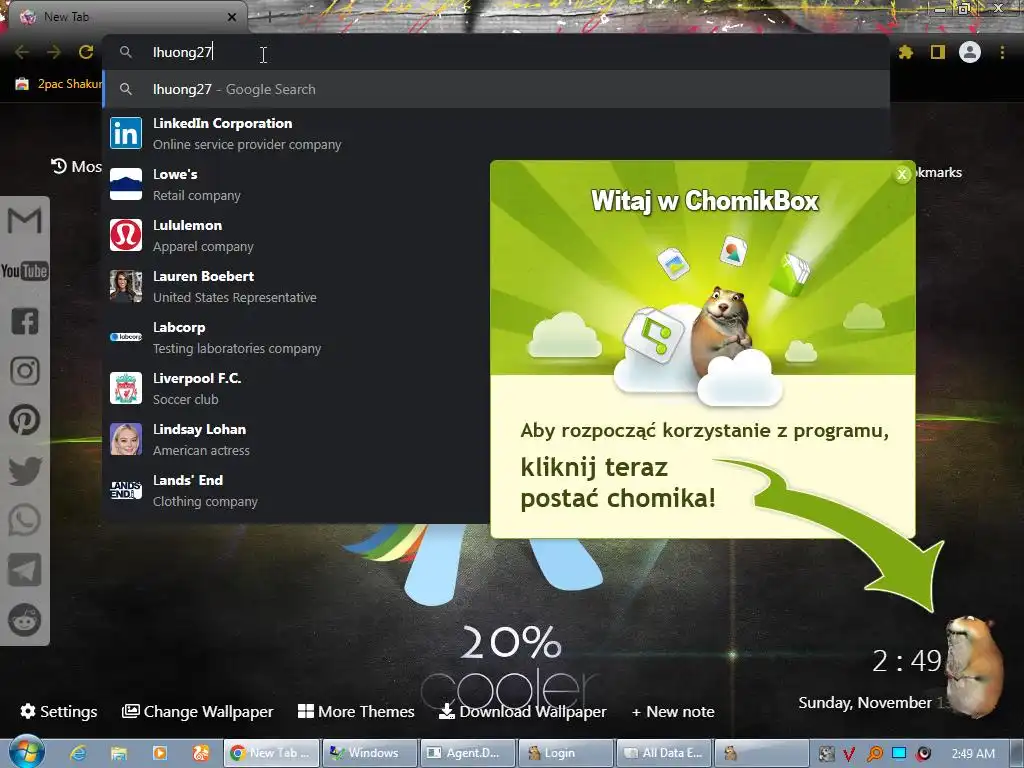The image size is (1024, 768).
Task: Click Change Wallpaper
Action: click(x=198, y=711)
